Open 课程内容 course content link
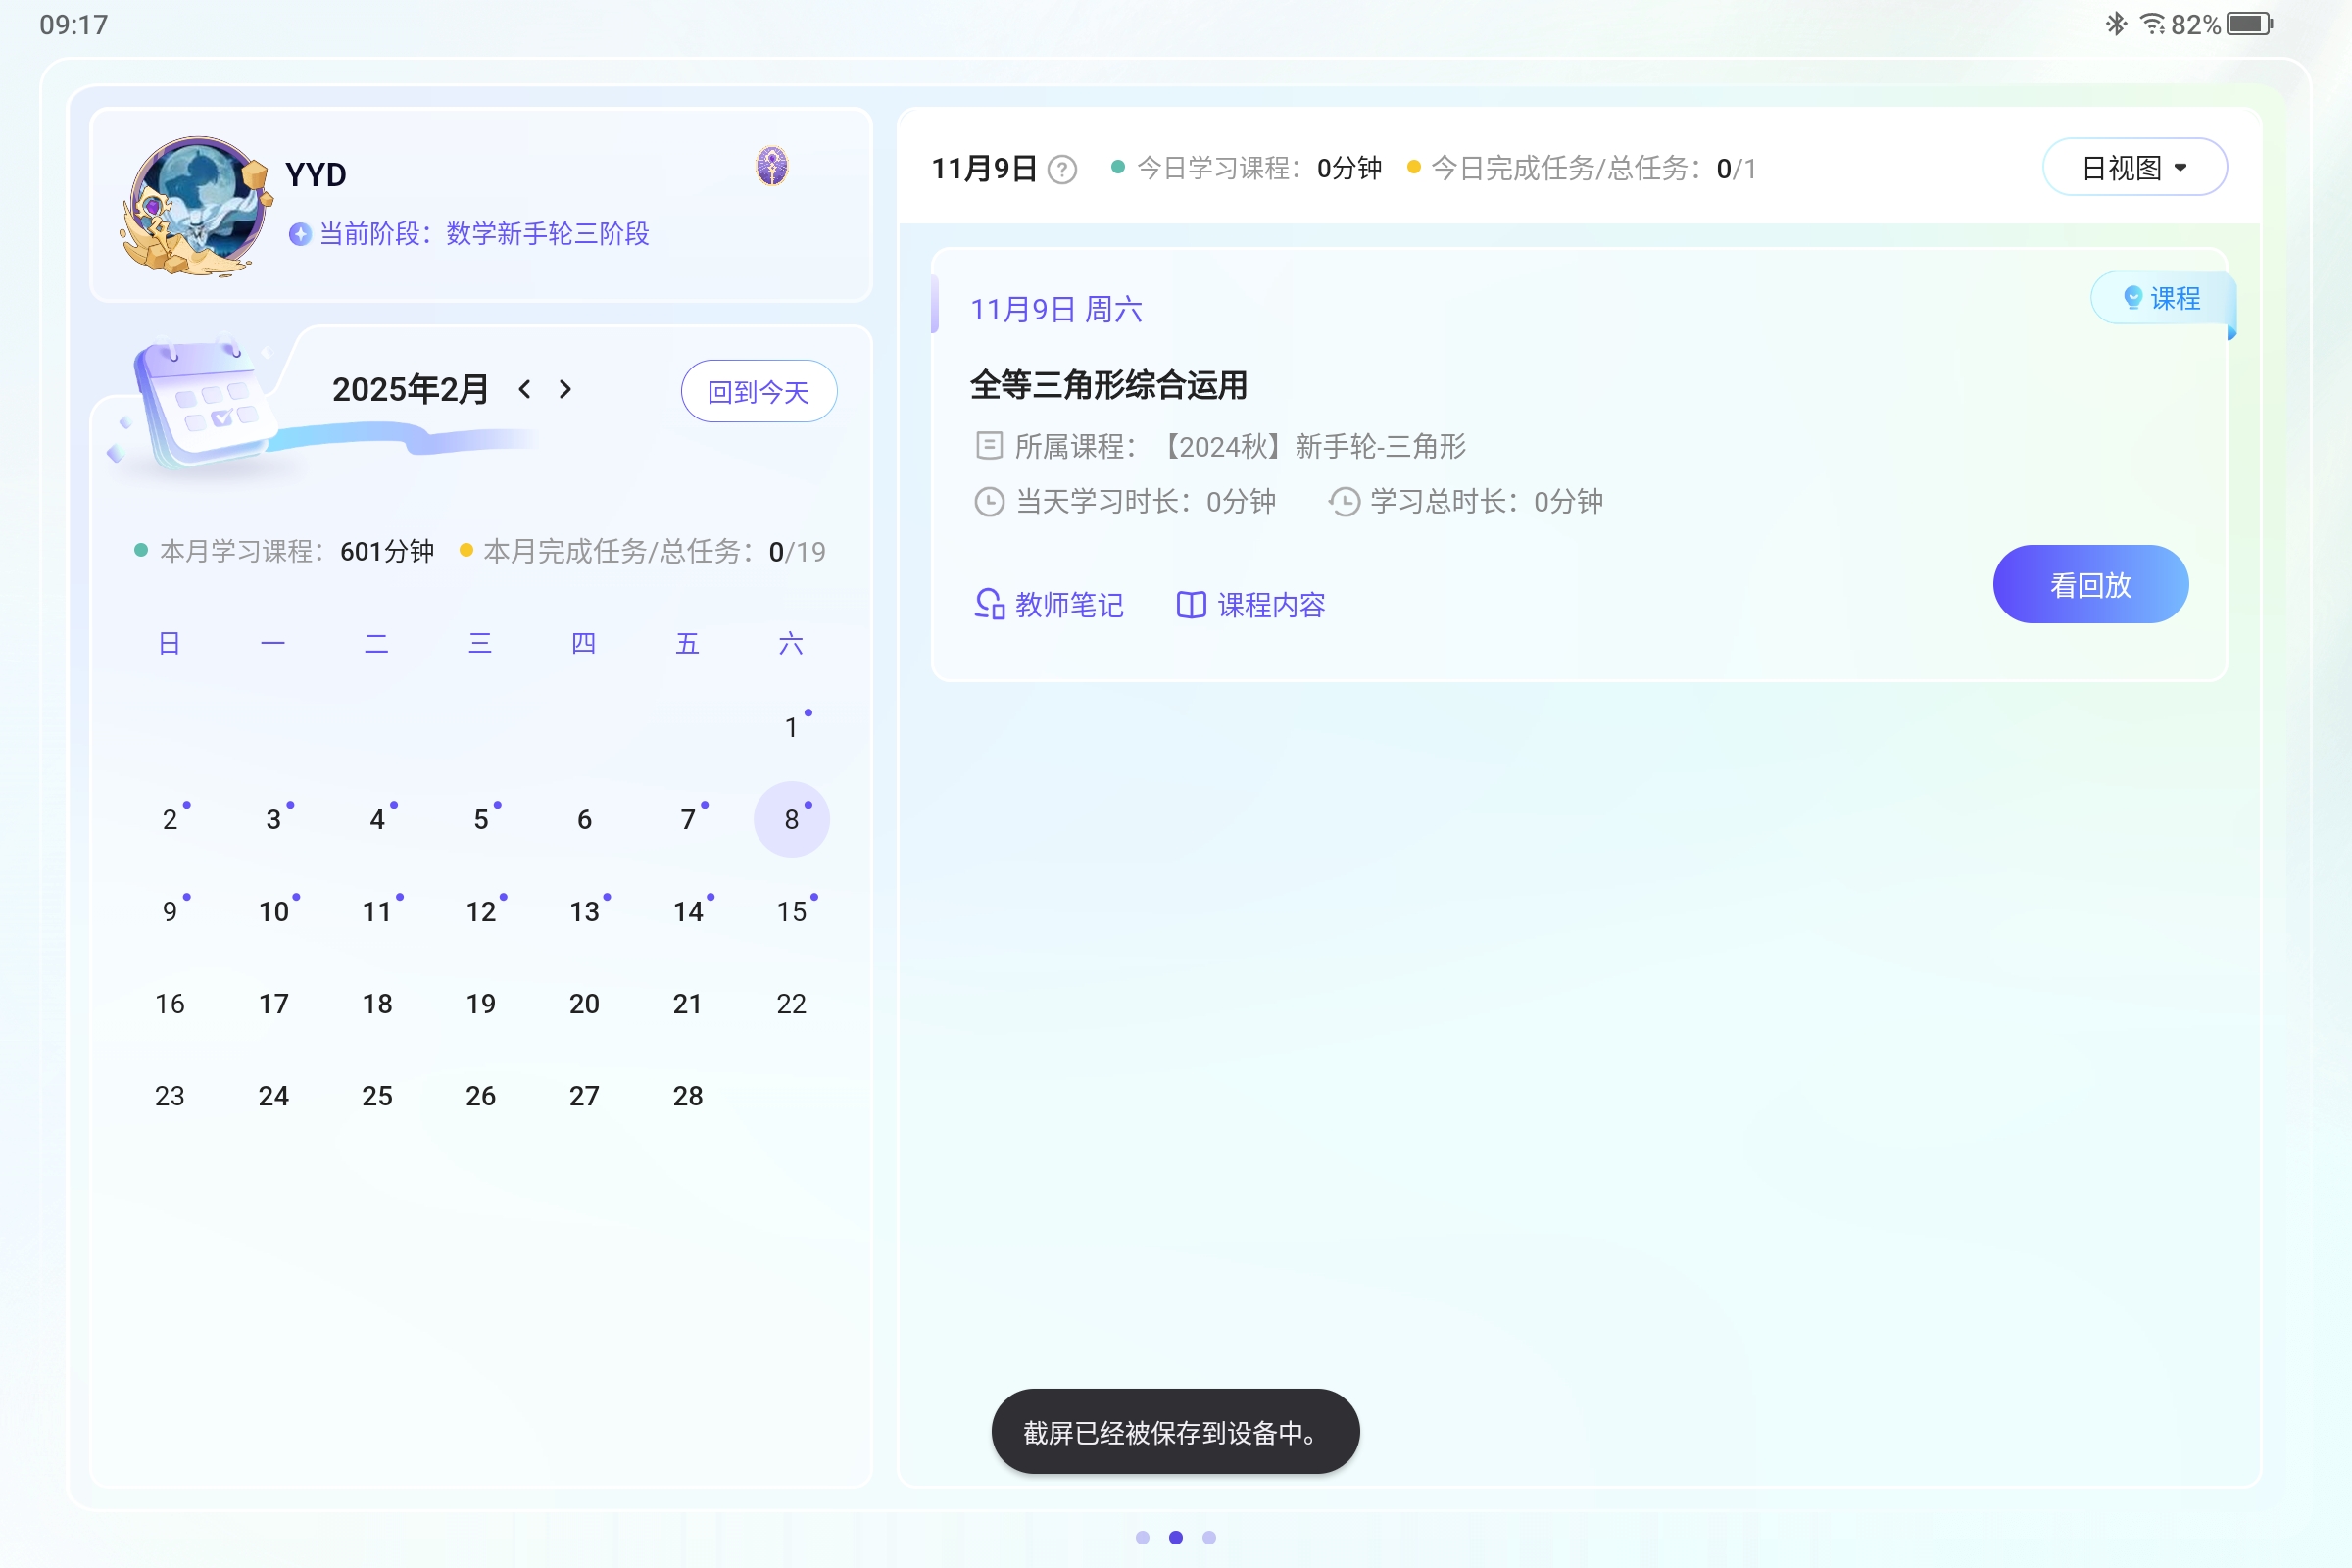Image resolution: width=2352 pixels, height=1568 pixels. coord(1251,604)
